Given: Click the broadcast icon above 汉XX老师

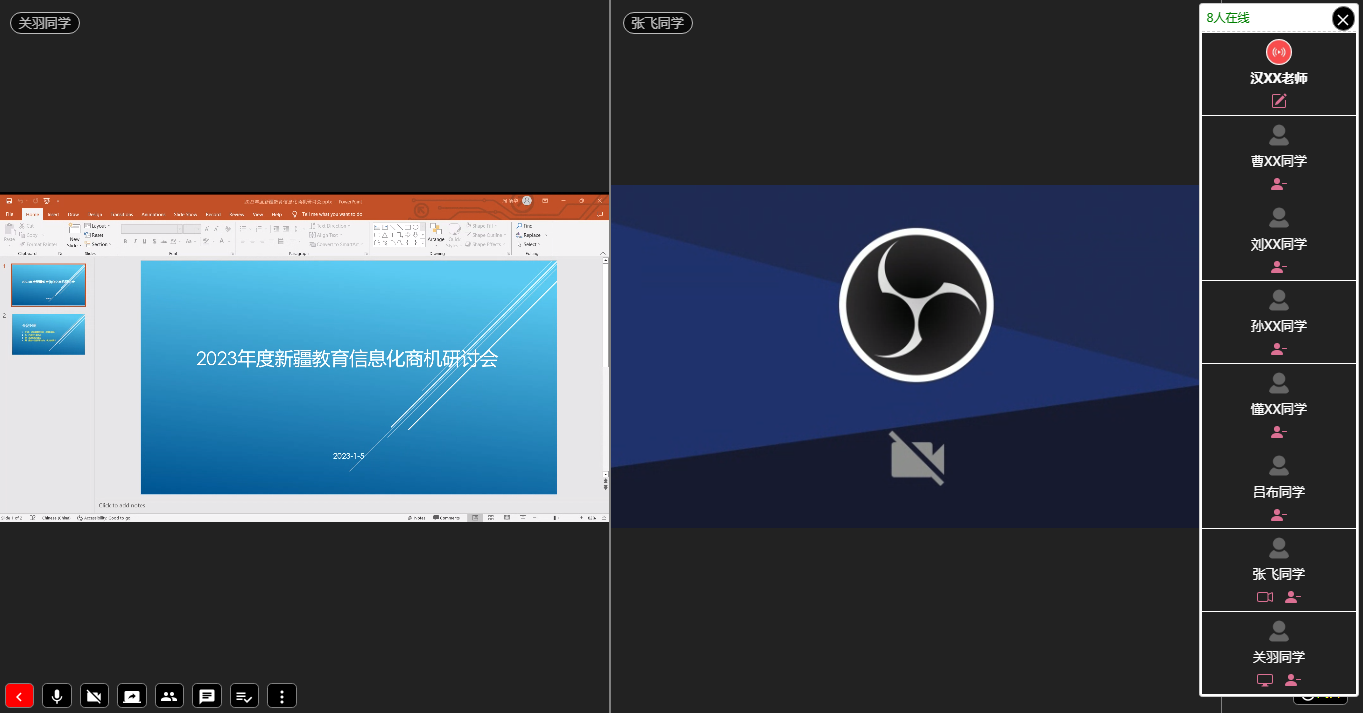Looking at the screenshot, I should point(1278,52).
